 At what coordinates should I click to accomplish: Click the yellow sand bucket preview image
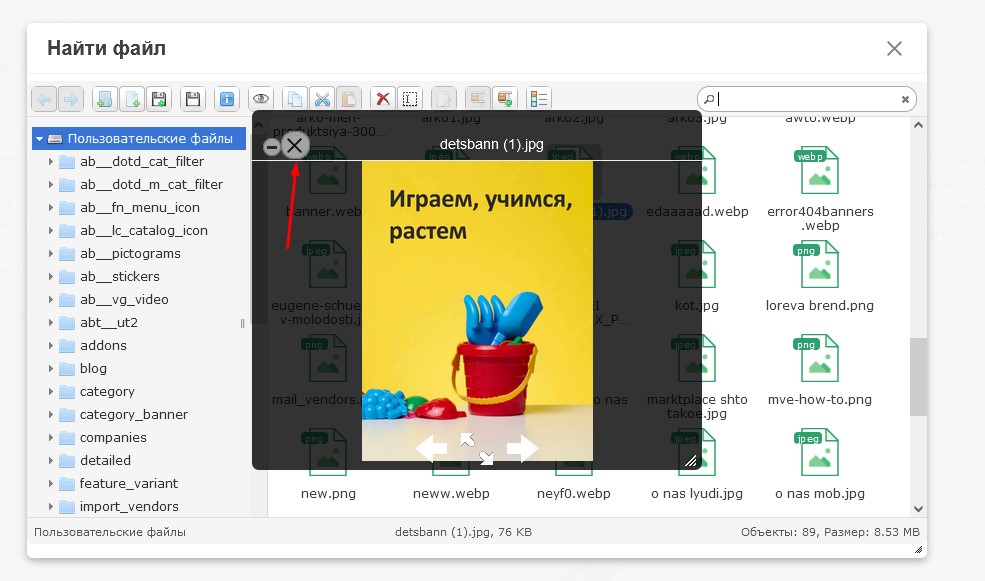pyautogui.click(x=477, y=311)
